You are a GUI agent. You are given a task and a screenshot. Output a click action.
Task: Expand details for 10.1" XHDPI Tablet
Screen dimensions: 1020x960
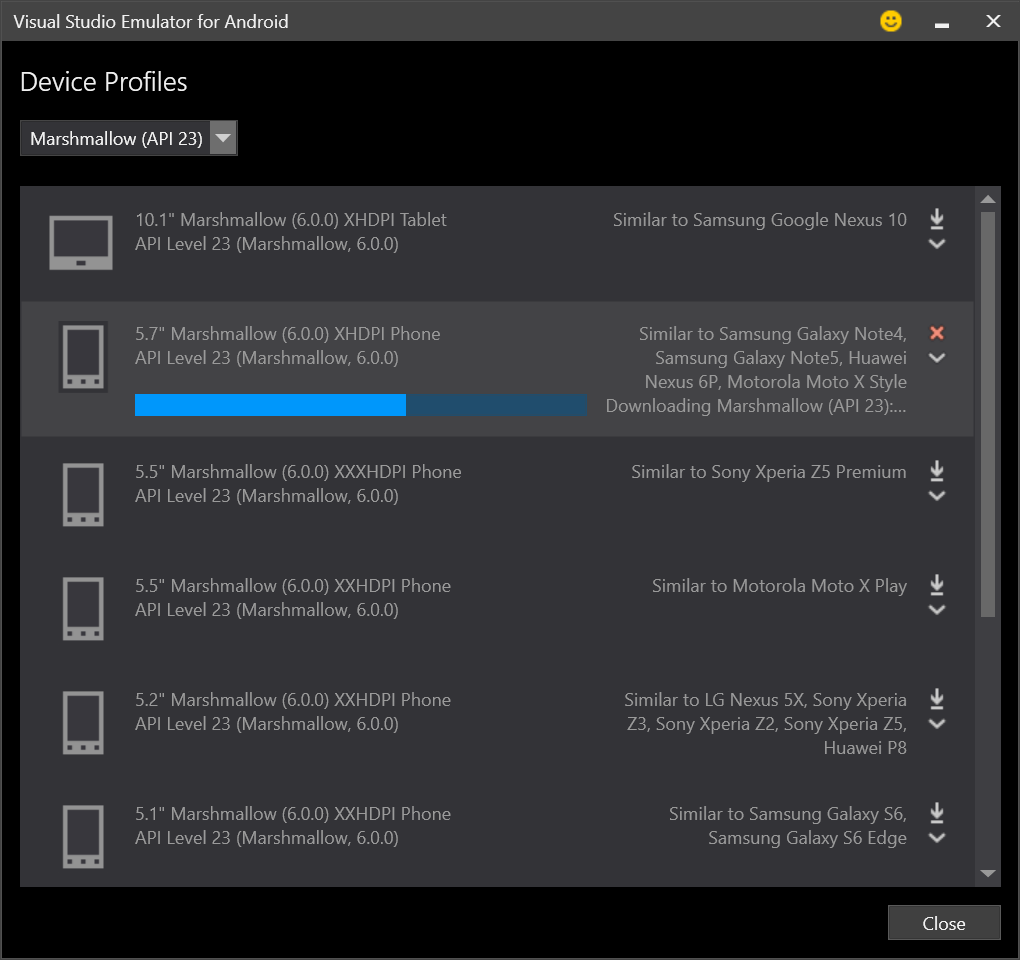point(937,244)
